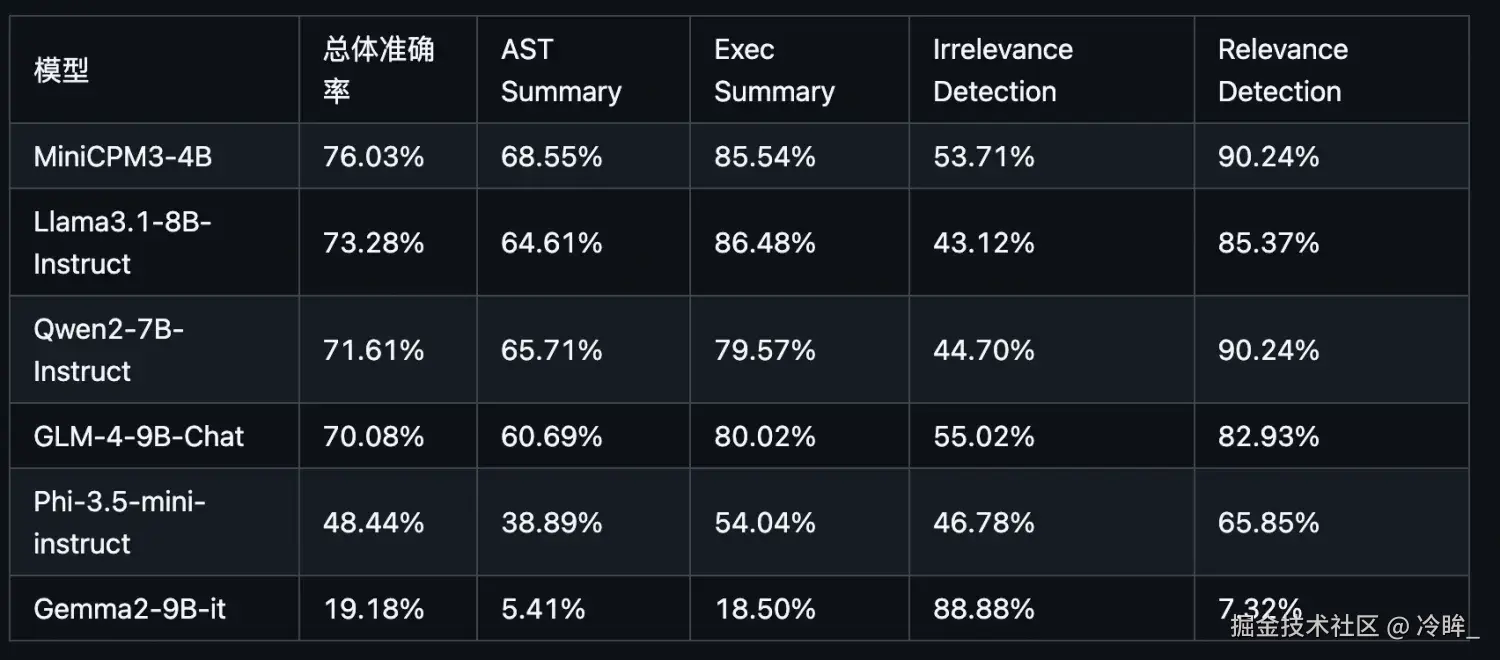
Task: Select the Exec Summary header cell
Action: click(774, 70)
